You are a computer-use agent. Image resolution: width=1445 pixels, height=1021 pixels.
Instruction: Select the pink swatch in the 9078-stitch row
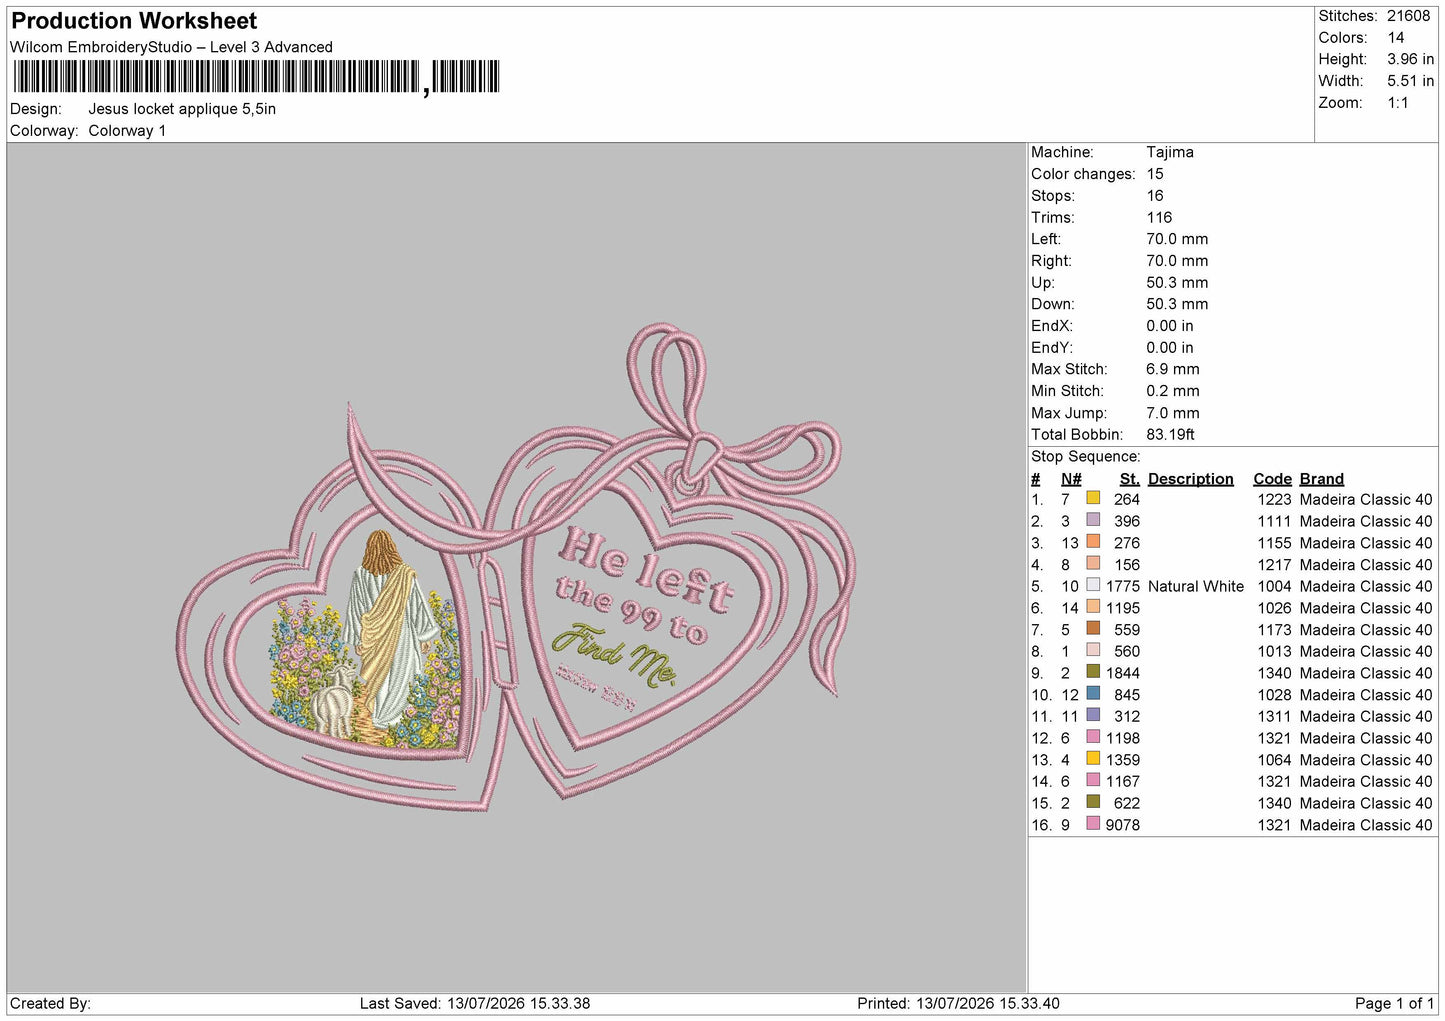[x=1093, y=823]
